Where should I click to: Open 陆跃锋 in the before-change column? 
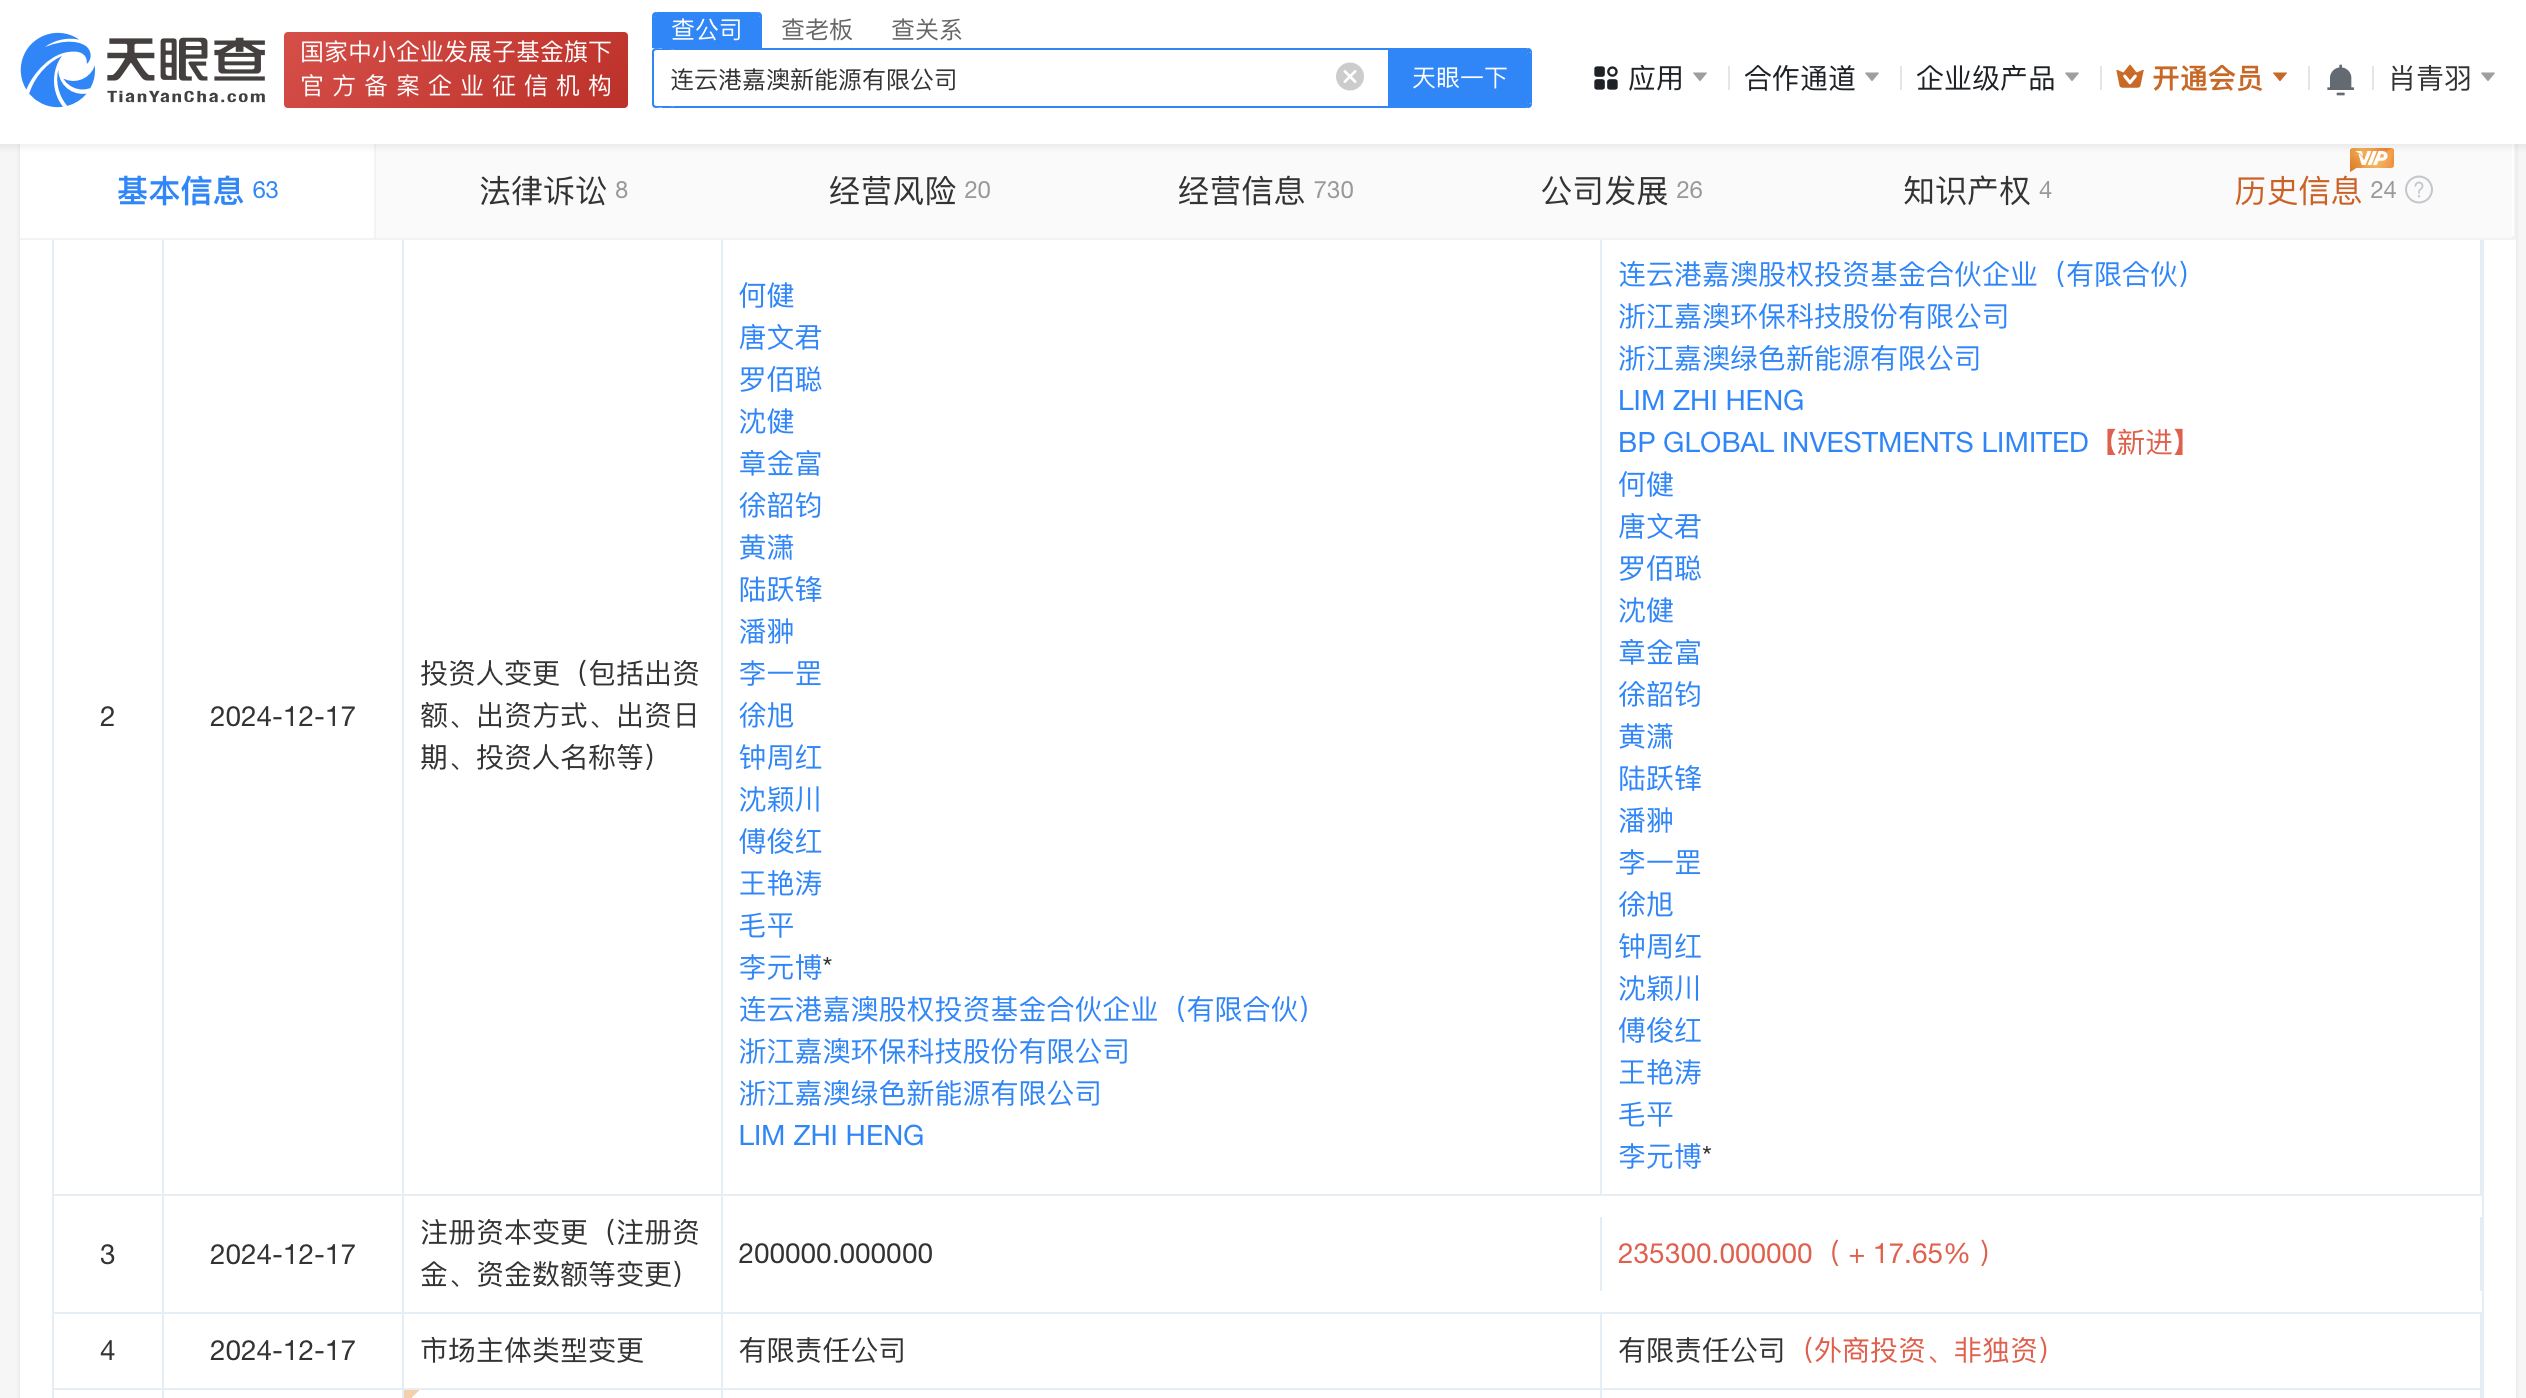point(780,589)
